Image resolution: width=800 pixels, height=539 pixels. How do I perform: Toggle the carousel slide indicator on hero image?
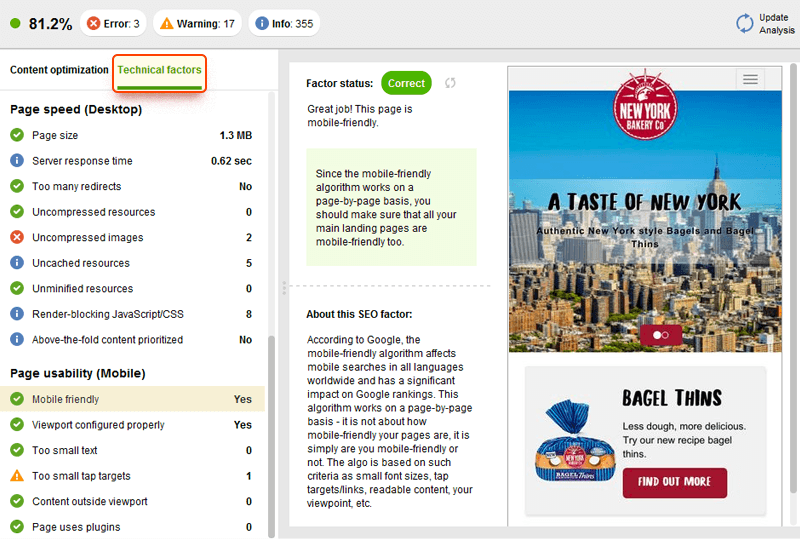(x=661, y=336)
